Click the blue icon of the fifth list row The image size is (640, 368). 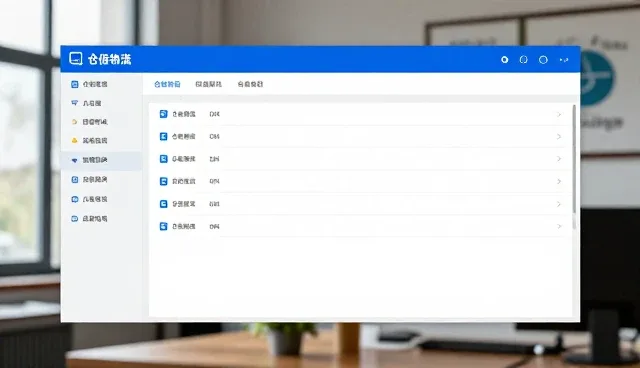pyautogui.click(x=163, y=204)
